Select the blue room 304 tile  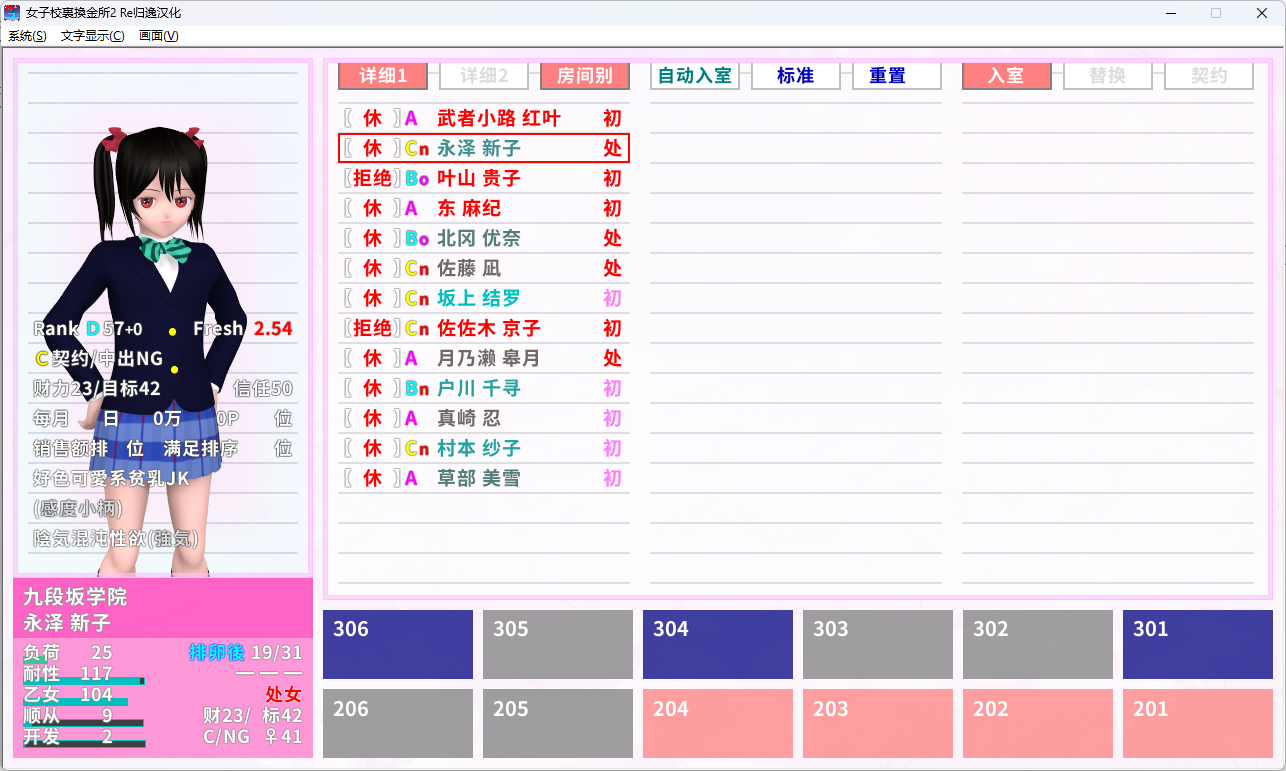point(717,644)
